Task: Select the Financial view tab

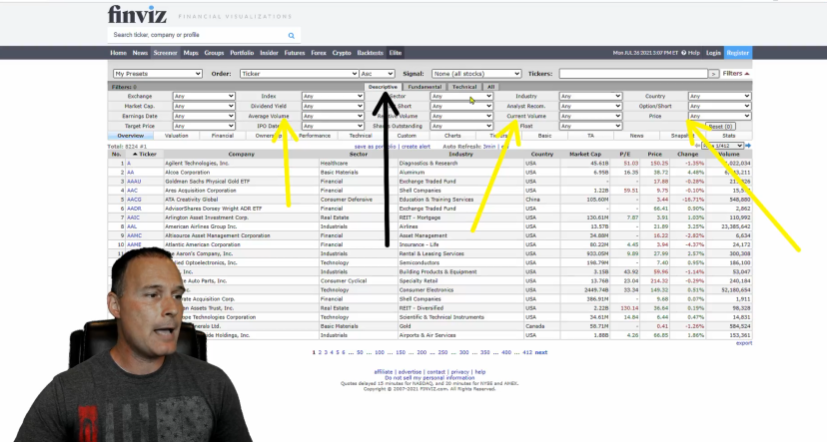Action: [x=223, y=136]
